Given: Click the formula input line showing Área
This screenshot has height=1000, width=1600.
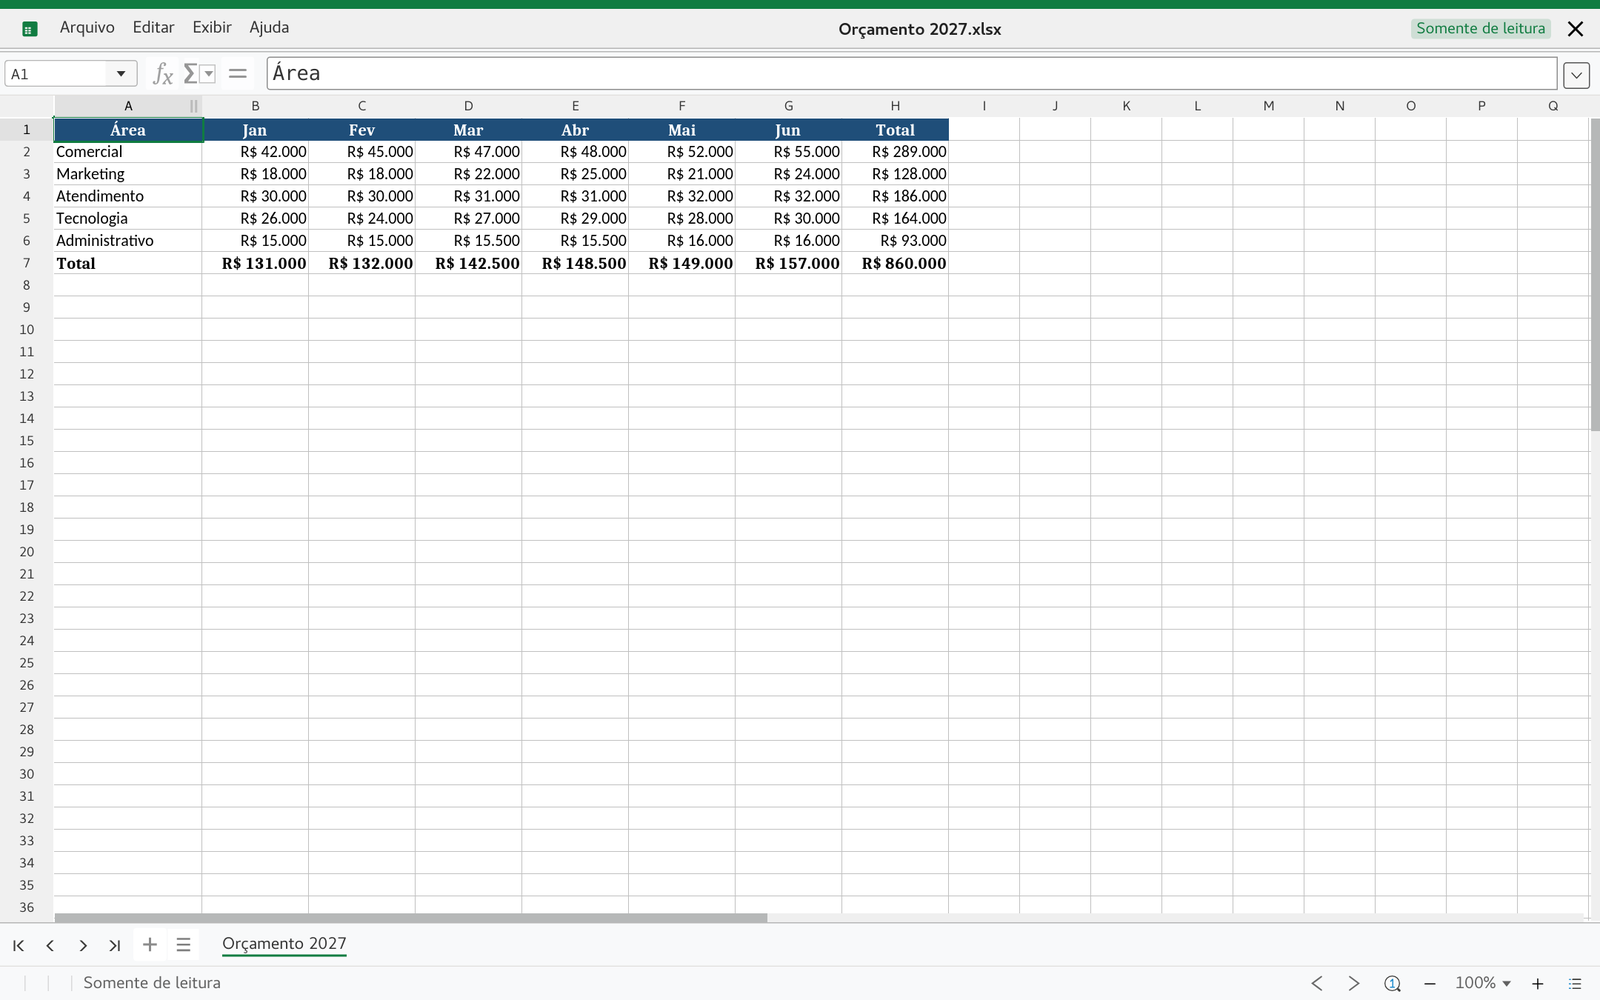Looking at the screenshot, I should coord(911,73).
